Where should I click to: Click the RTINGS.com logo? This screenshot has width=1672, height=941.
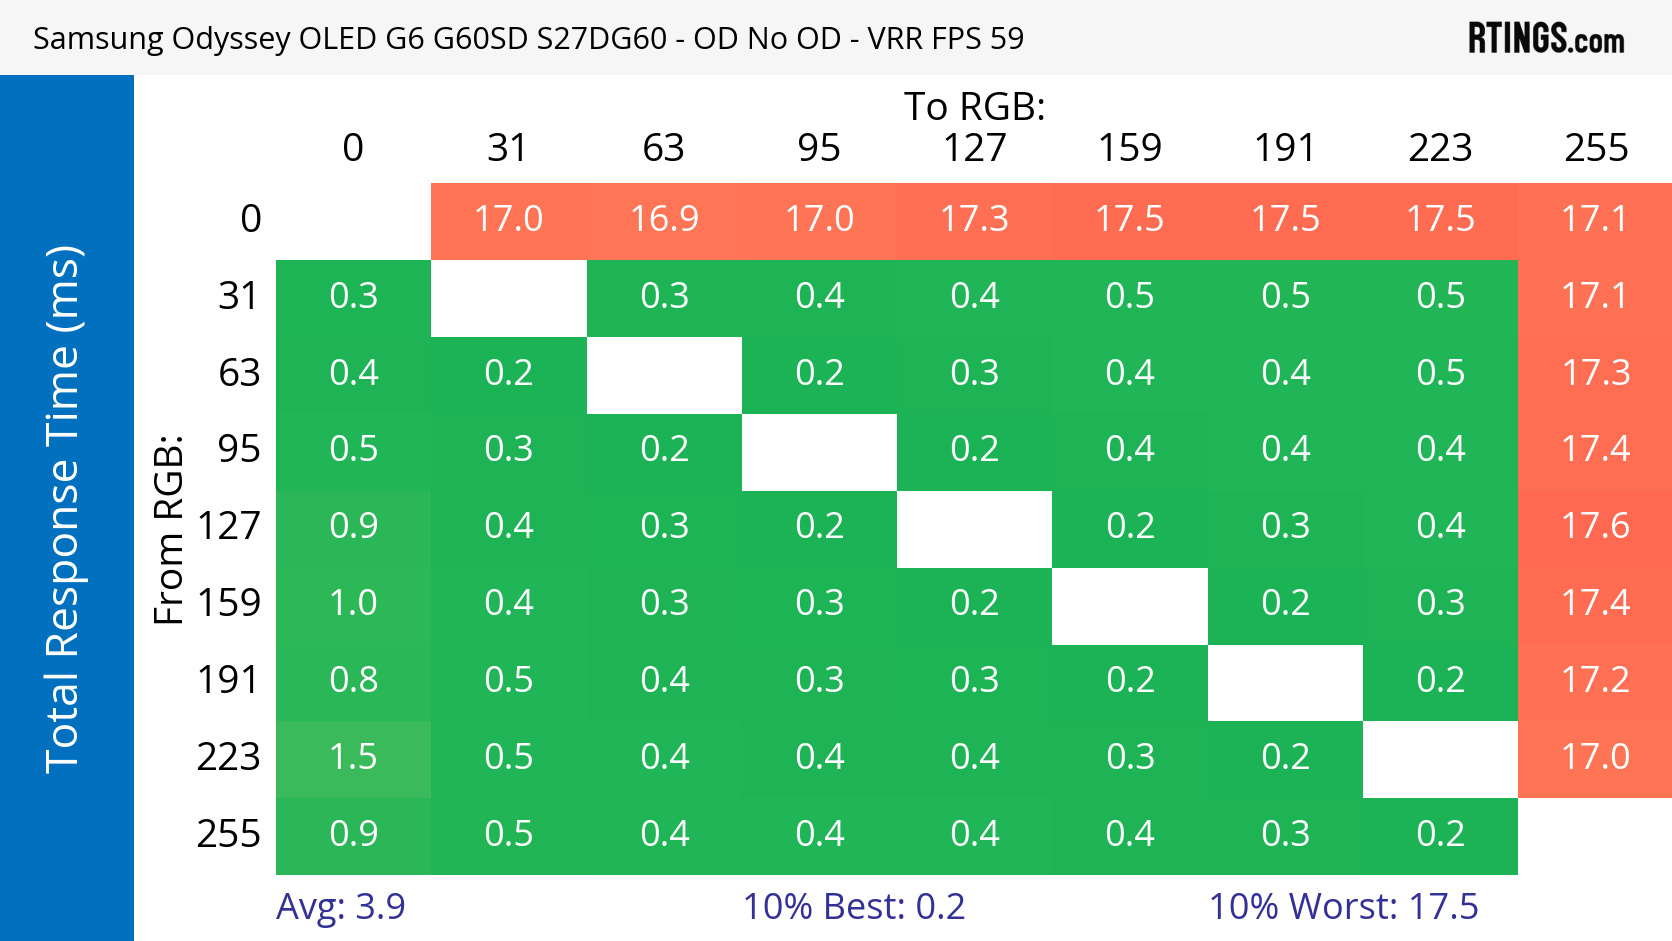click(1545, 38)
